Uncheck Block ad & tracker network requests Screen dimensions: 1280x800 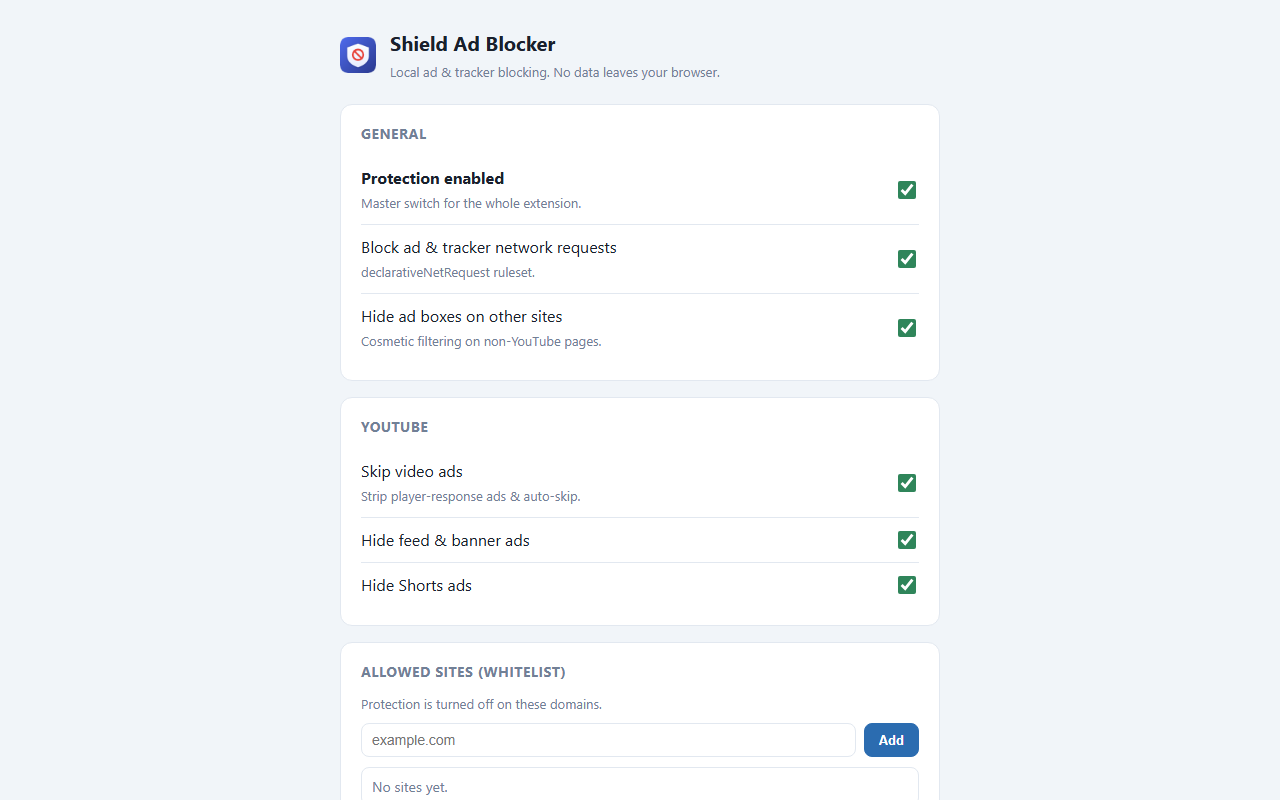click(x=907, y=259)
